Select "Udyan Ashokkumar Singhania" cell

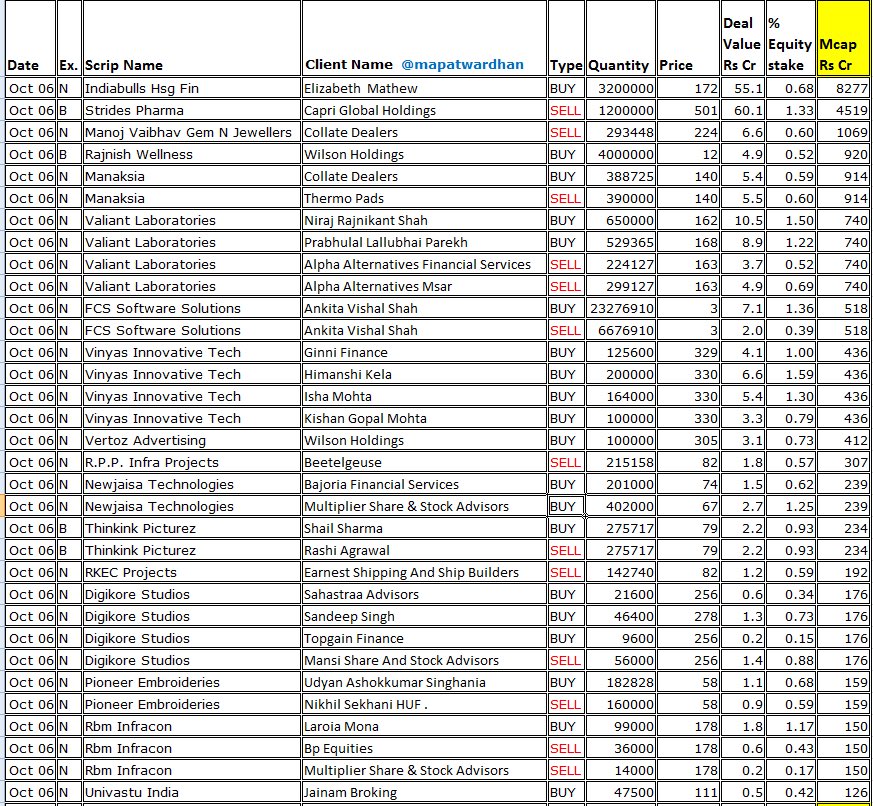tap(424, 682)
